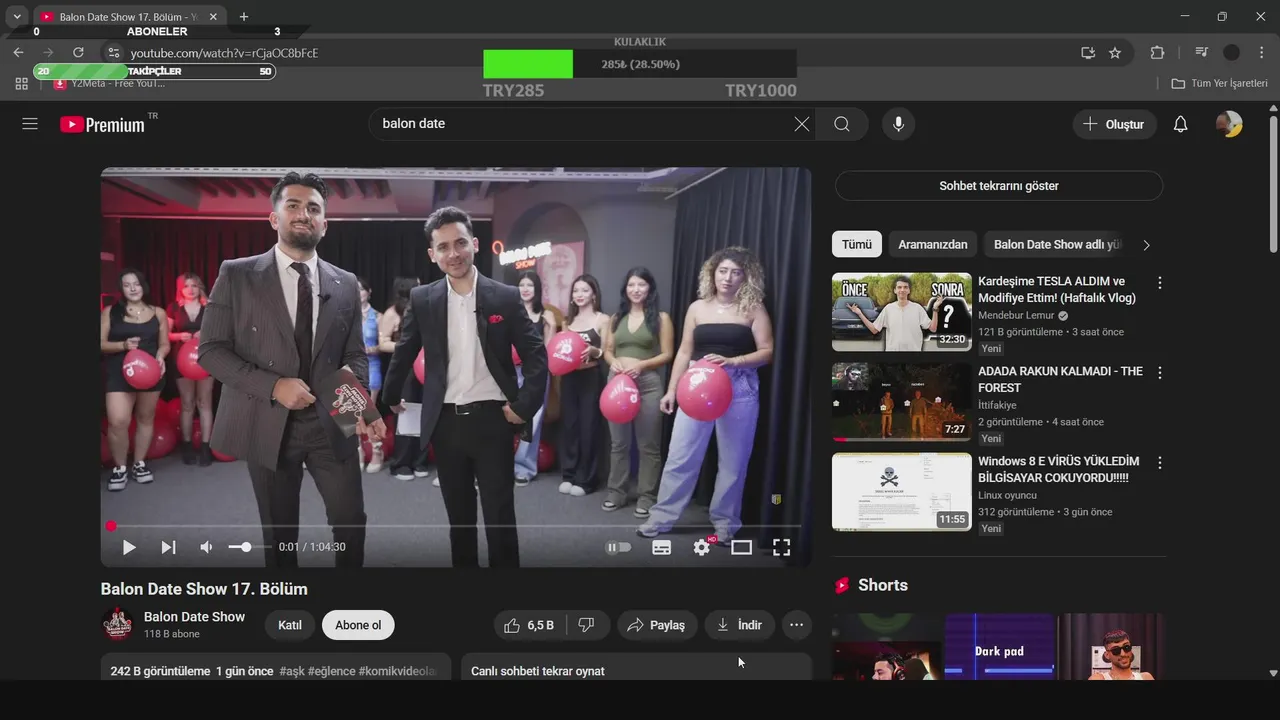Click İndir download button
Viewport: 1280px width, 720px height.
(740, 625)
